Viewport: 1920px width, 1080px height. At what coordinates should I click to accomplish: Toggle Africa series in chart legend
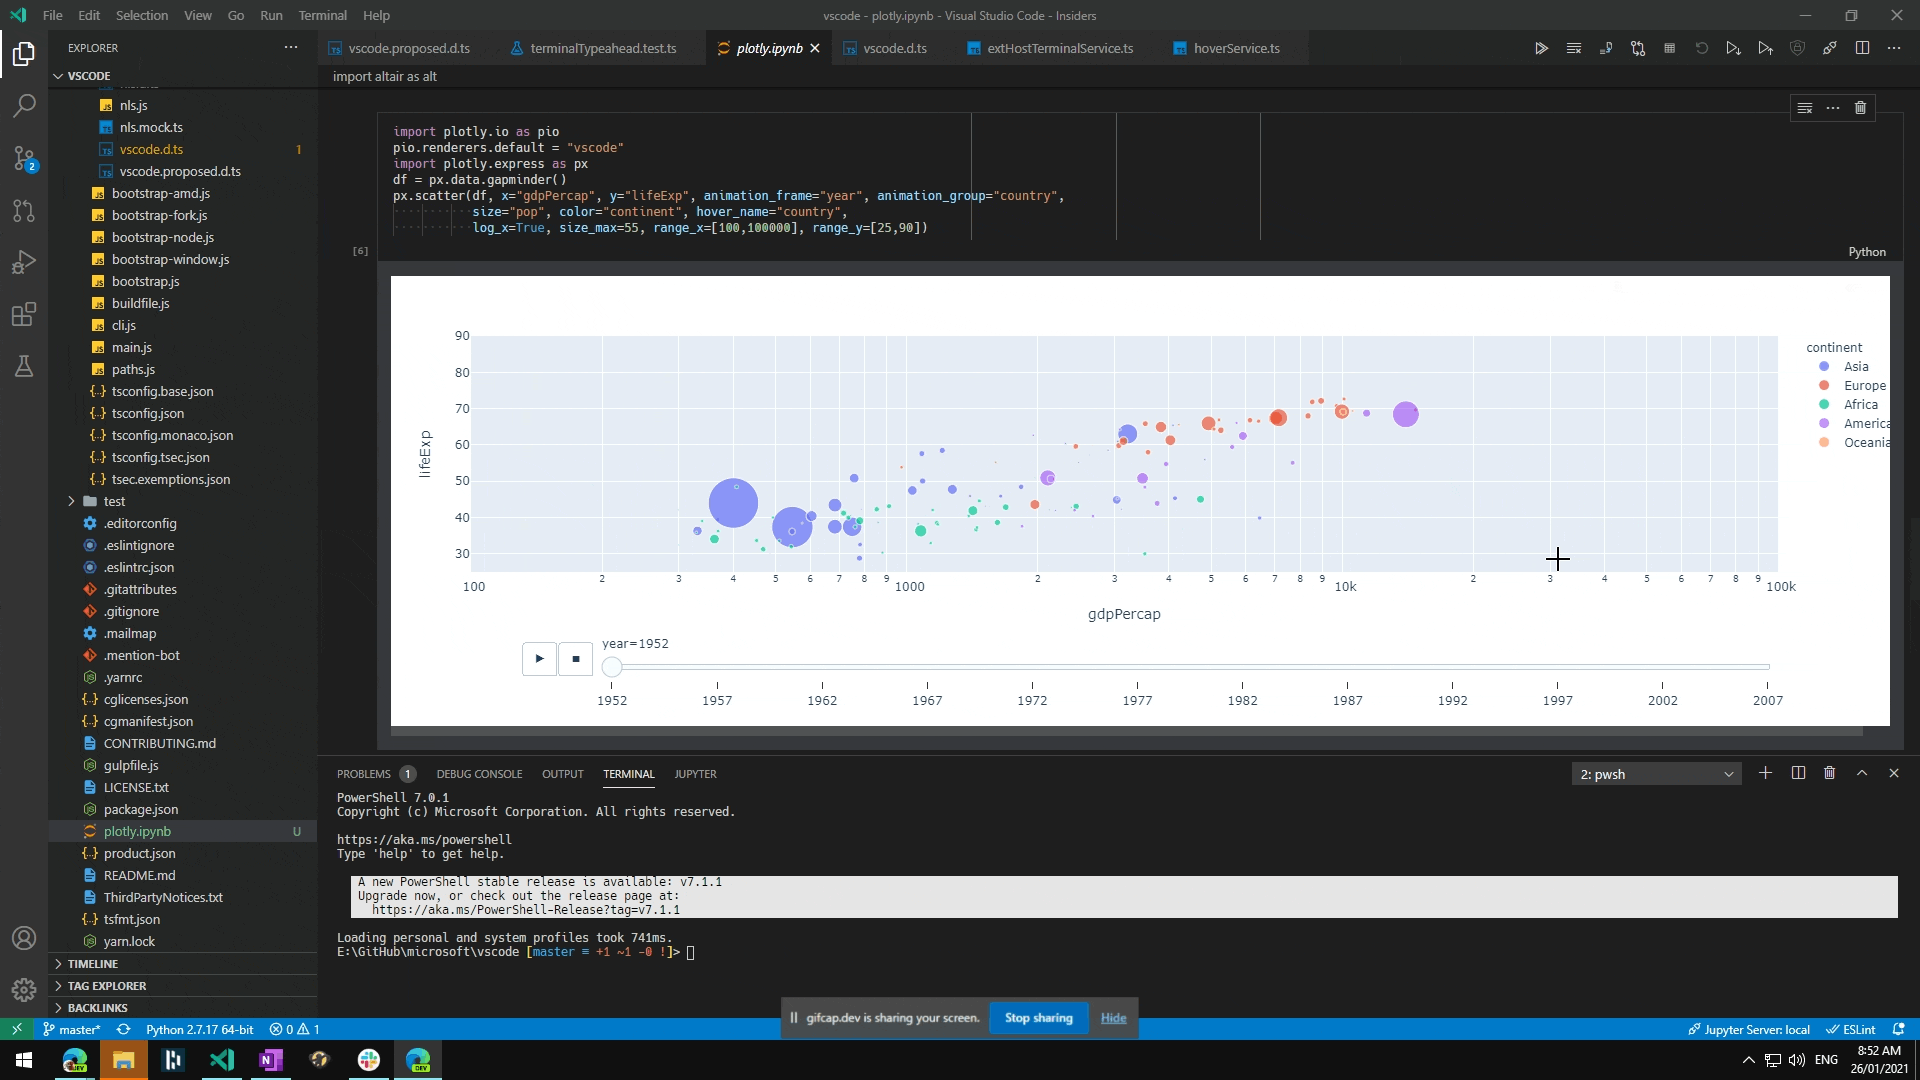pyautogui.click(x=1859, y=405)
